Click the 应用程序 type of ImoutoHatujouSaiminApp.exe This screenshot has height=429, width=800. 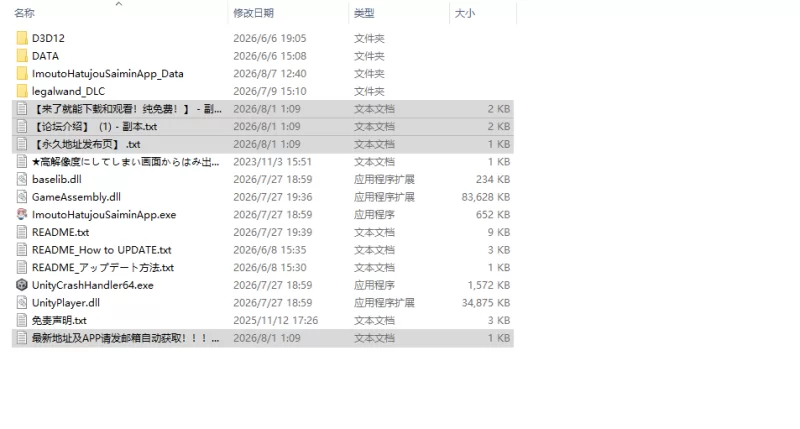tap(374, 215)
